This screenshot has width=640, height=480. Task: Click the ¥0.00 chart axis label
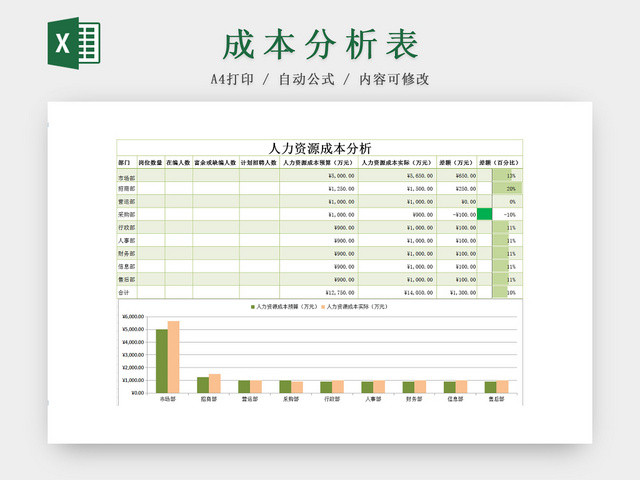(138, 393)
